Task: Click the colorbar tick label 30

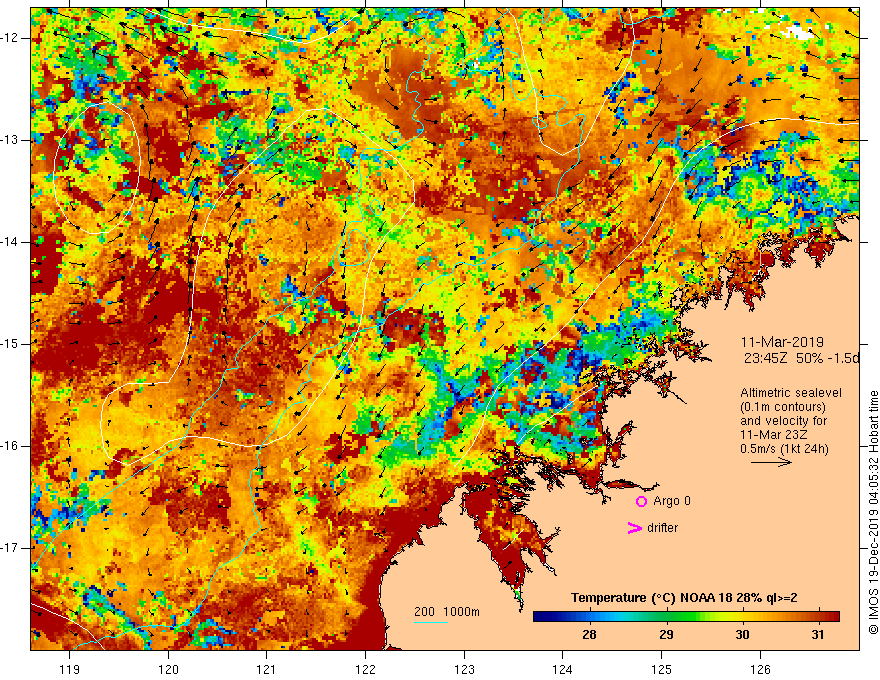Action: pyautogui.click(x=742, y=635)
